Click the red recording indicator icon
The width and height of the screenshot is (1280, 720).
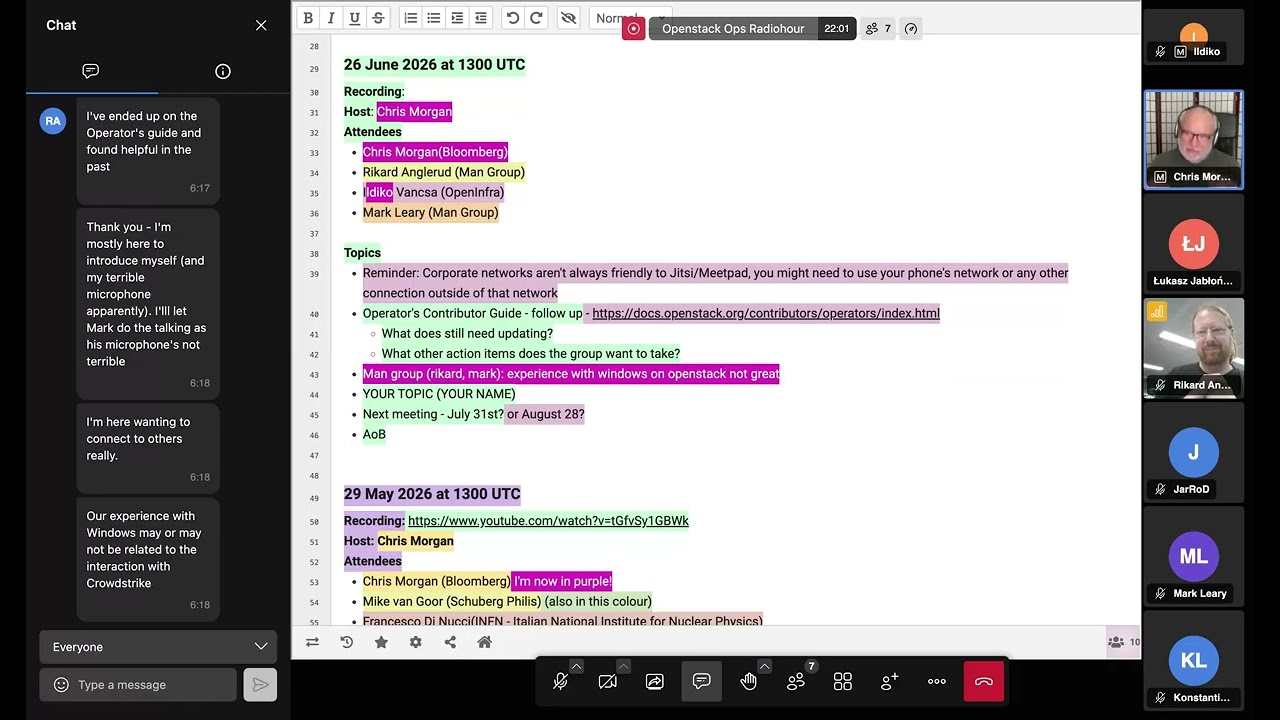click(x=633, y=29)
